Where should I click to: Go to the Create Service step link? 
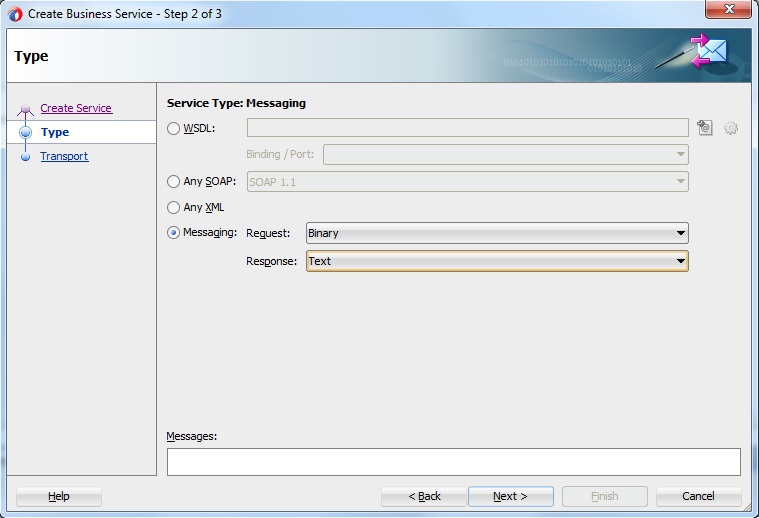(76, 108)
